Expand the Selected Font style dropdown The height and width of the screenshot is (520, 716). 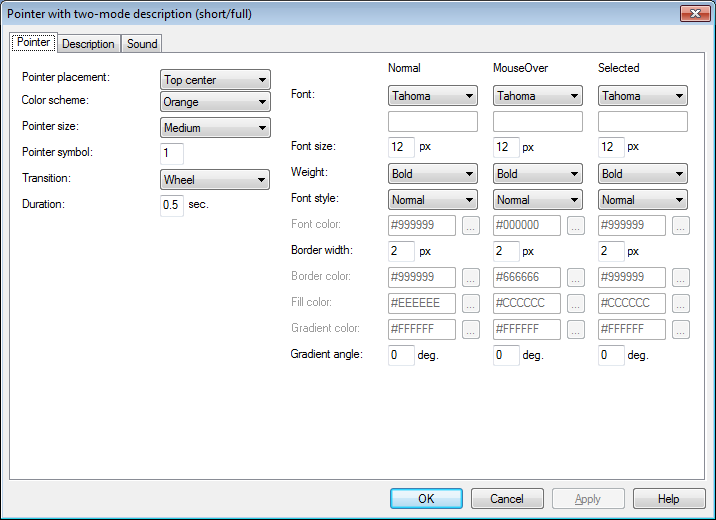(x=643, y=200)
